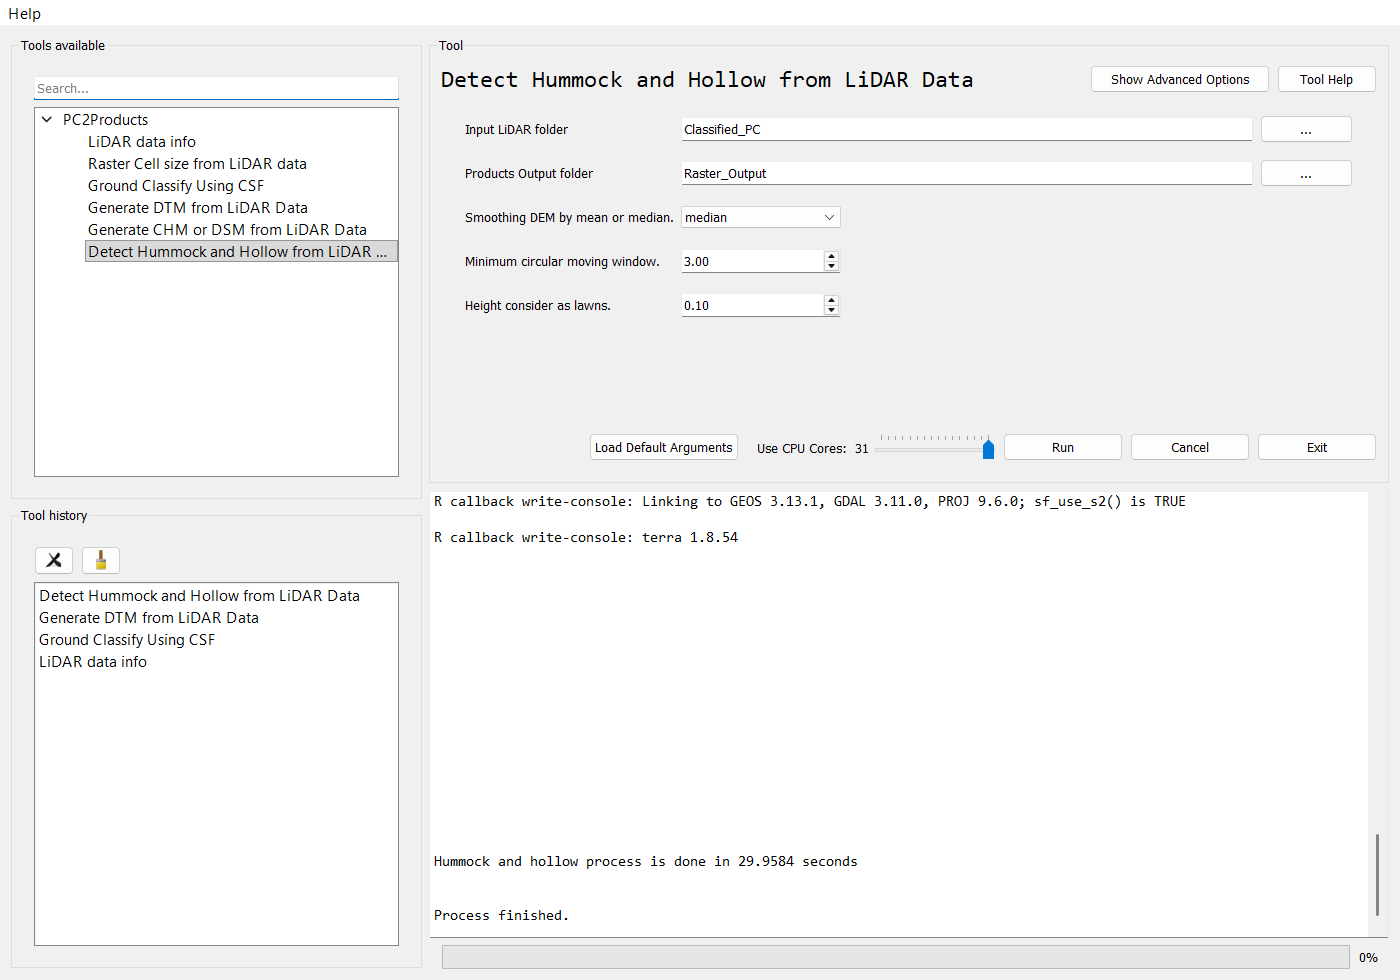Select Generate CHM or DSM from LiDAR Data

click(227, 229)
